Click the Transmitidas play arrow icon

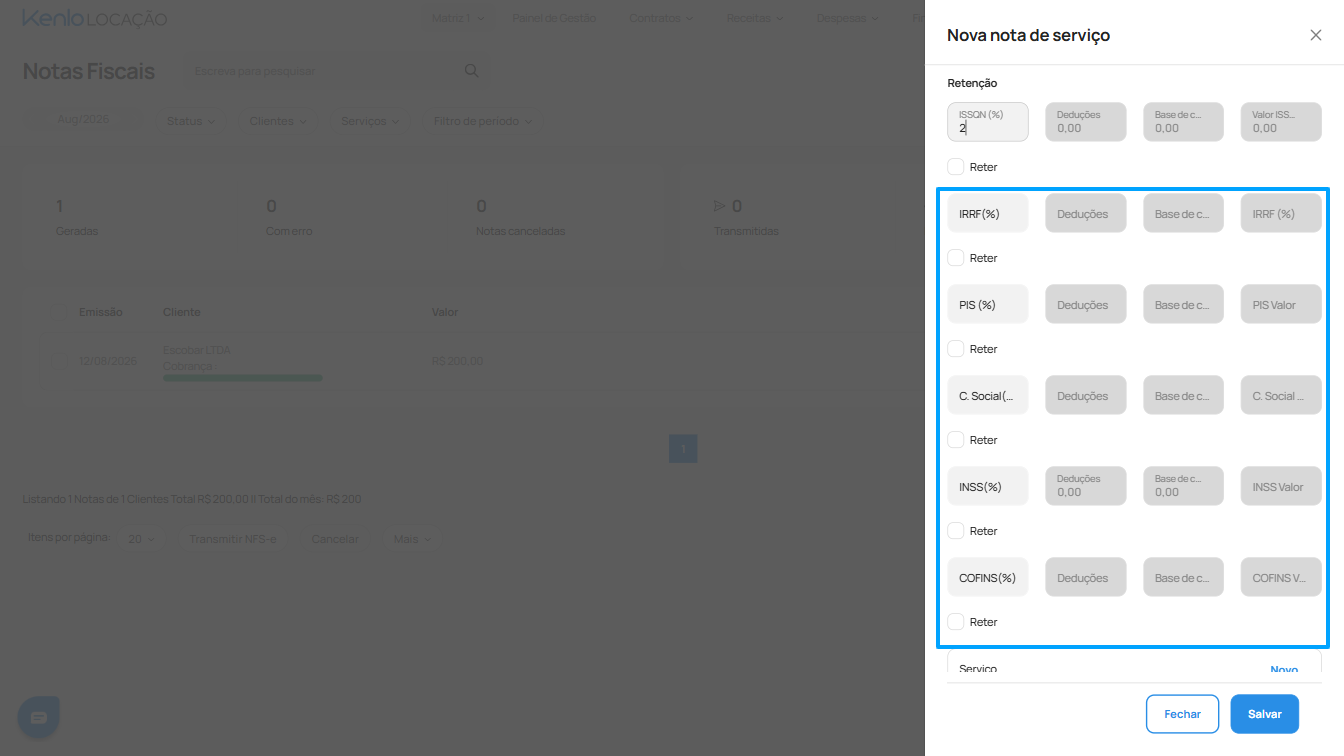[x=719, y=206]
